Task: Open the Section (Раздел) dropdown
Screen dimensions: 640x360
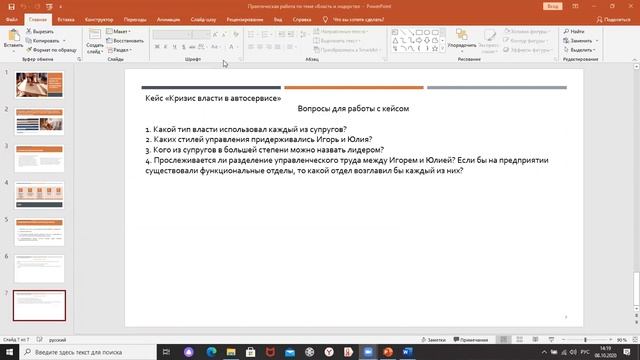Action: pyautogui.click(x=120, y=50)
